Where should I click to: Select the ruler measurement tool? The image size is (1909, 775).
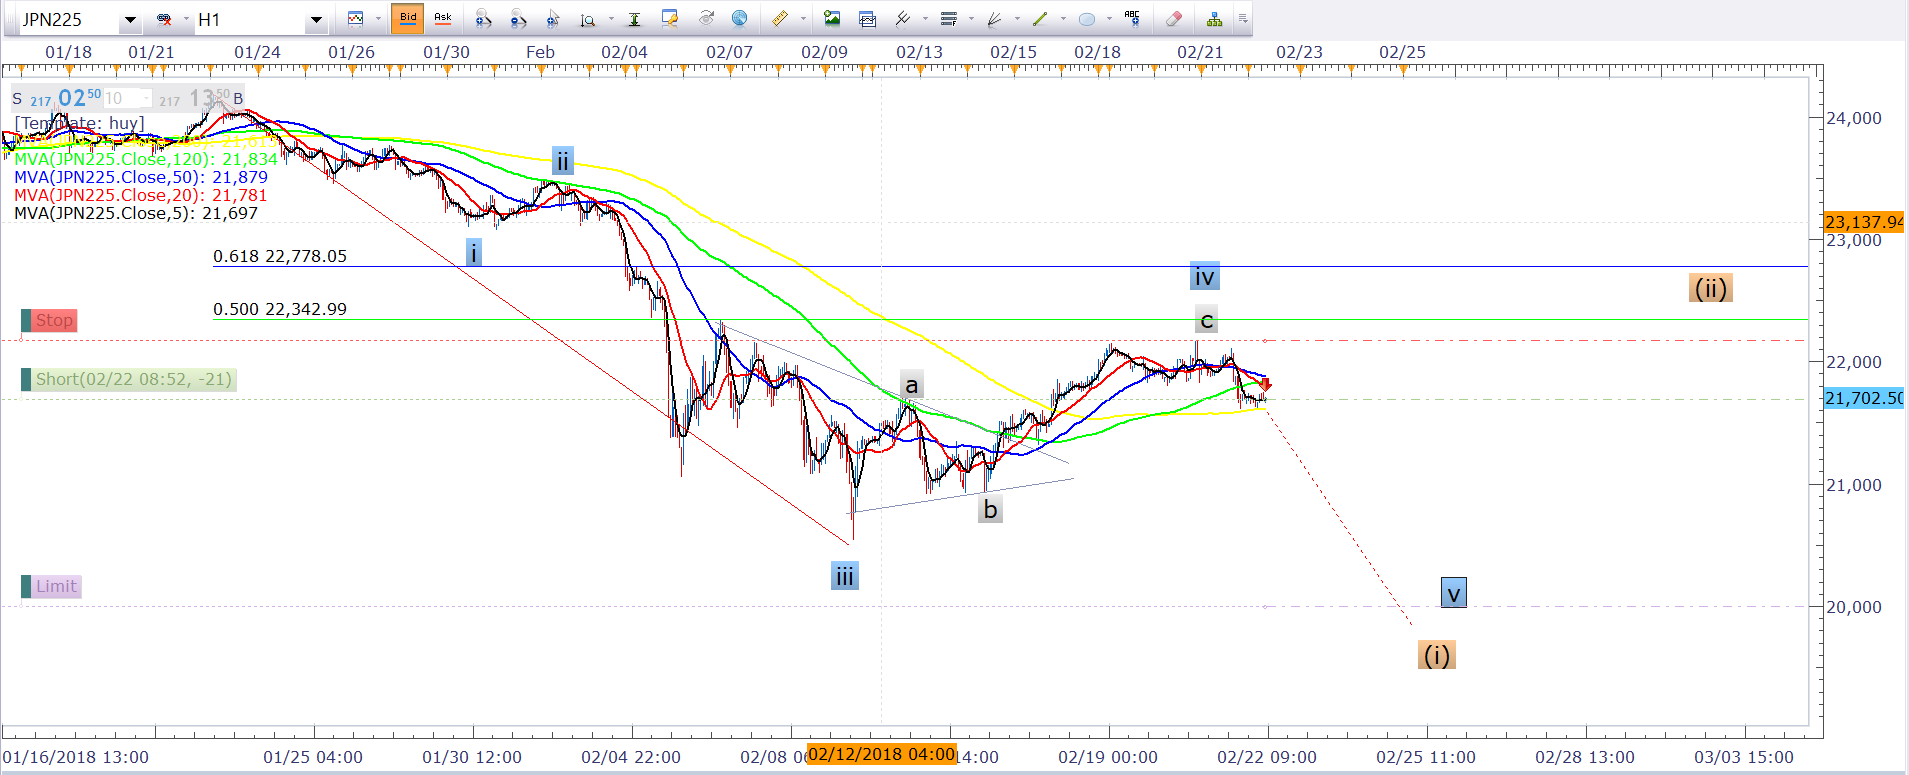point(779,18)
